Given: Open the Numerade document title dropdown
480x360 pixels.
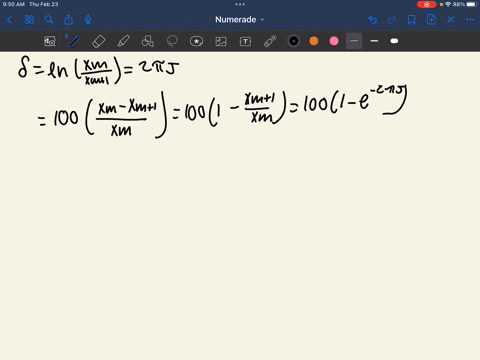Looking at the screenshot, I should coord(240,20).
